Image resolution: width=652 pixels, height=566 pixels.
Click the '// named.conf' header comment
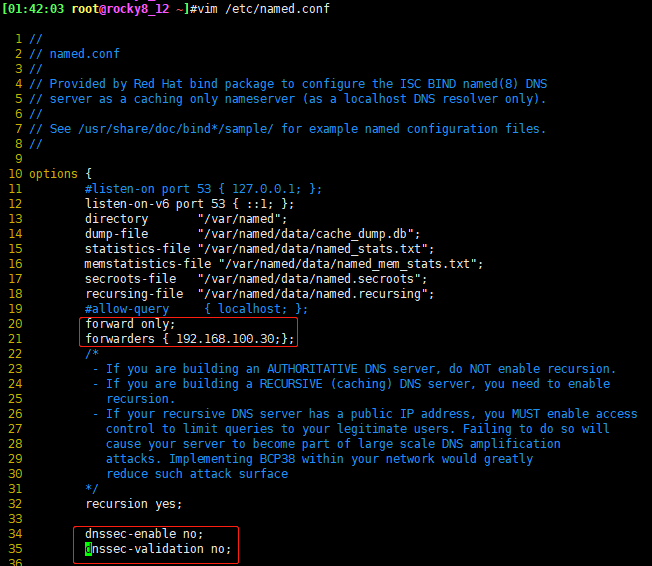click(x=74, y=54)
